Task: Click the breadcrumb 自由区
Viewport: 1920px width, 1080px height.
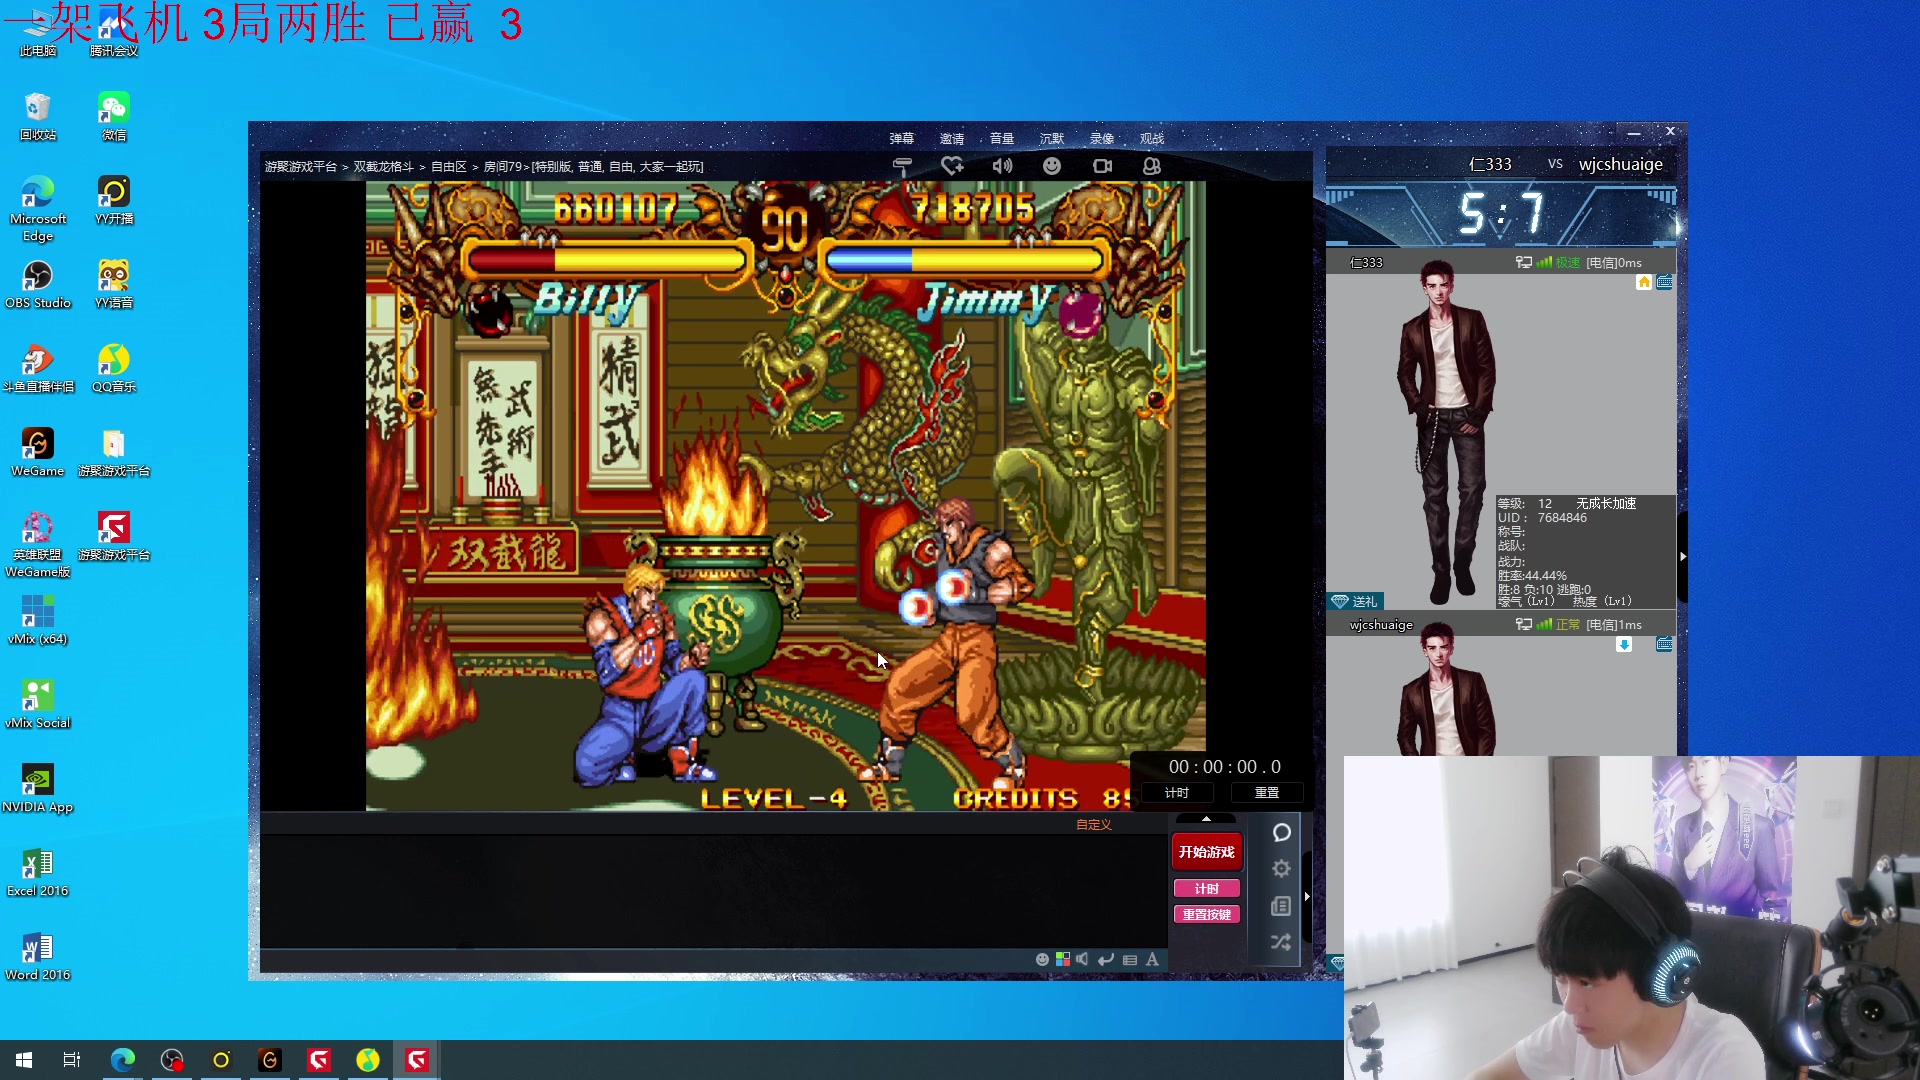Action: [449, 167]
